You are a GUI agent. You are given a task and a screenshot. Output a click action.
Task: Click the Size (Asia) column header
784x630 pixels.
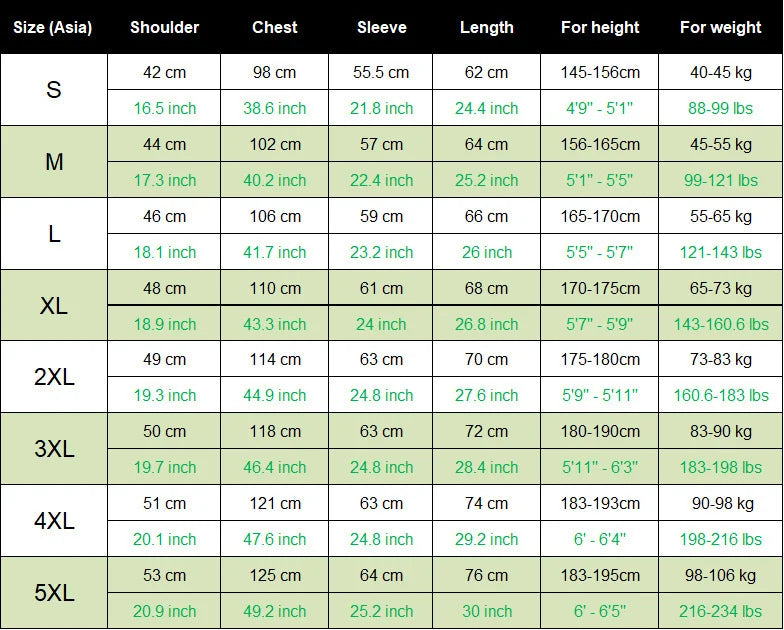click(52, 27)
